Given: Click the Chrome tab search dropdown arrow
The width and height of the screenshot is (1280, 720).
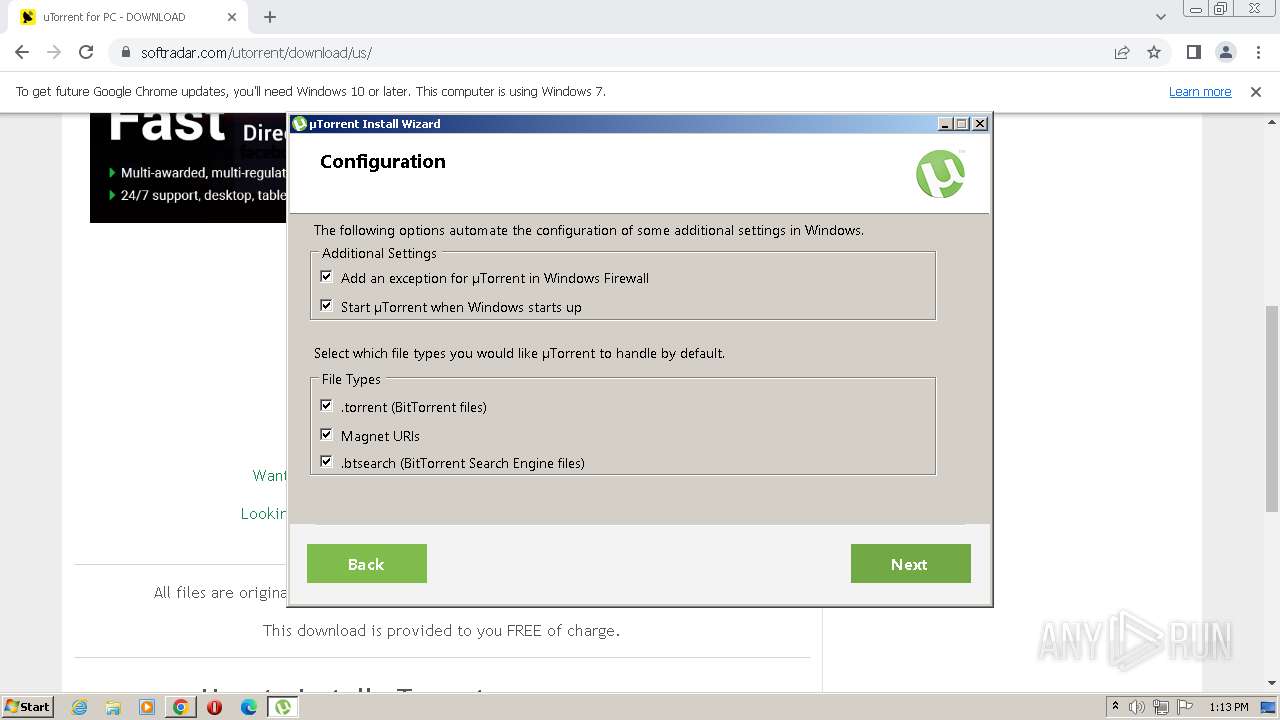Looking at the screenshot, I should (x=1160, y=17).
